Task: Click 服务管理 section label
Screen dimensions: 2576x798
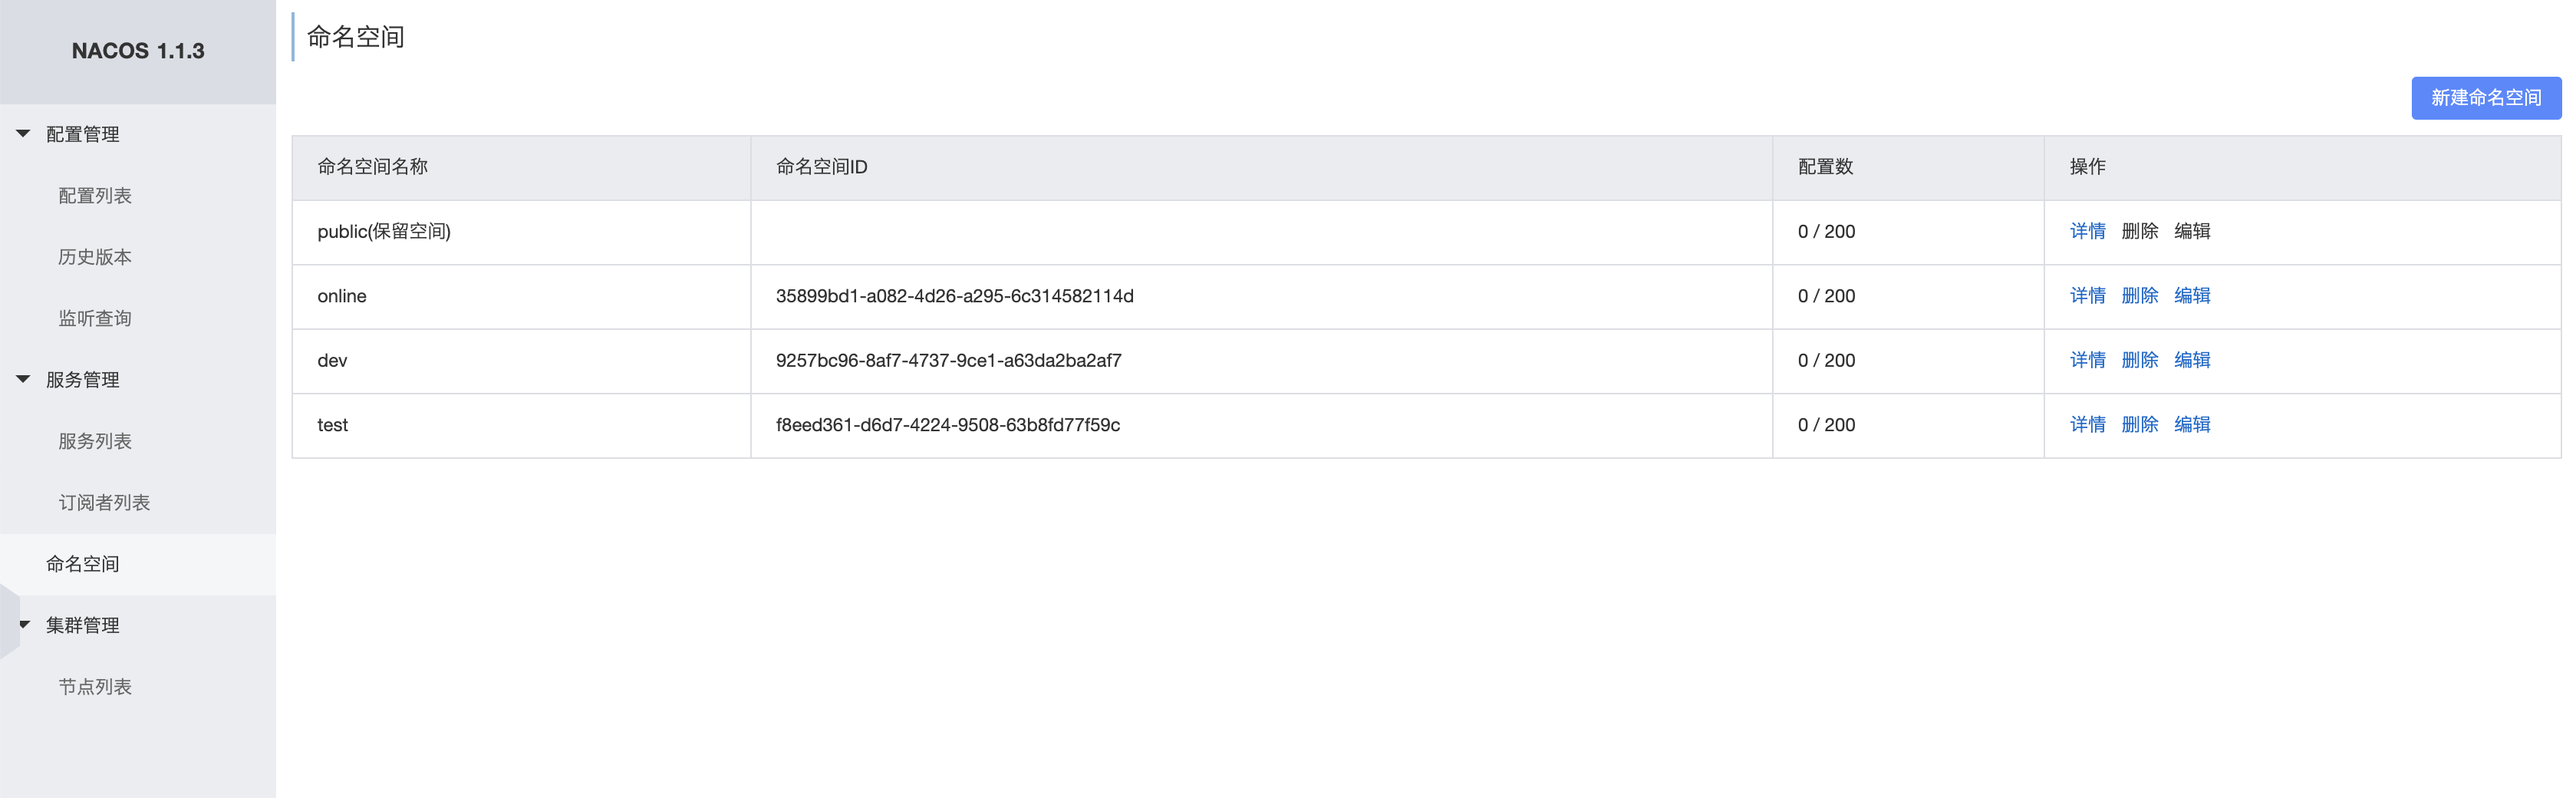Action: (83, 380)
